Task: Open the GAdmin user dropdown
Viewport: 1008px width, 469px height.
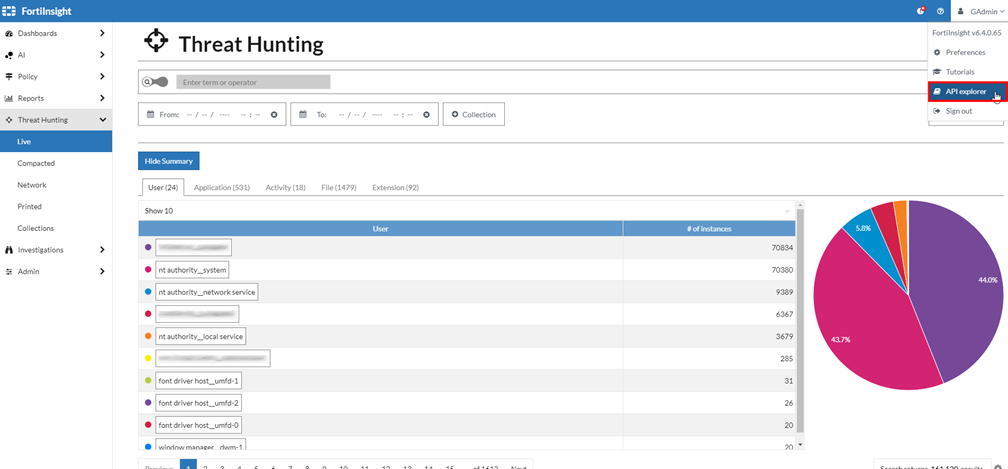Action: pyautogui.click(x=980, y=11)
